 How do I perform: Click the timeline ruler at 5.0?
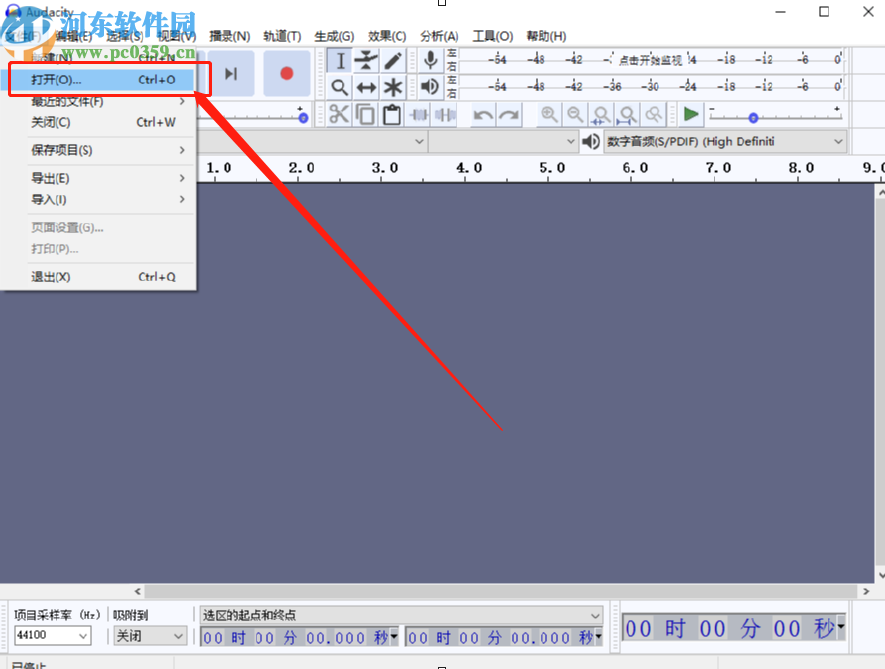(x=551, y=168)
